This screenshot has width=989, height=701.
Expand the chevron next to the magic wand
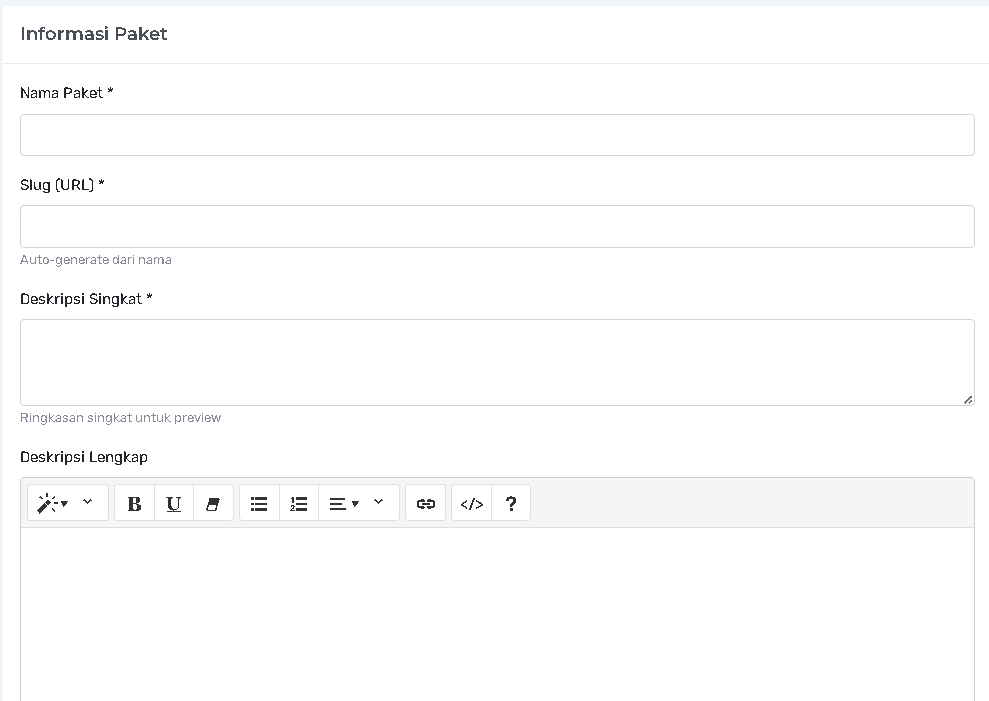coord(88,502)
